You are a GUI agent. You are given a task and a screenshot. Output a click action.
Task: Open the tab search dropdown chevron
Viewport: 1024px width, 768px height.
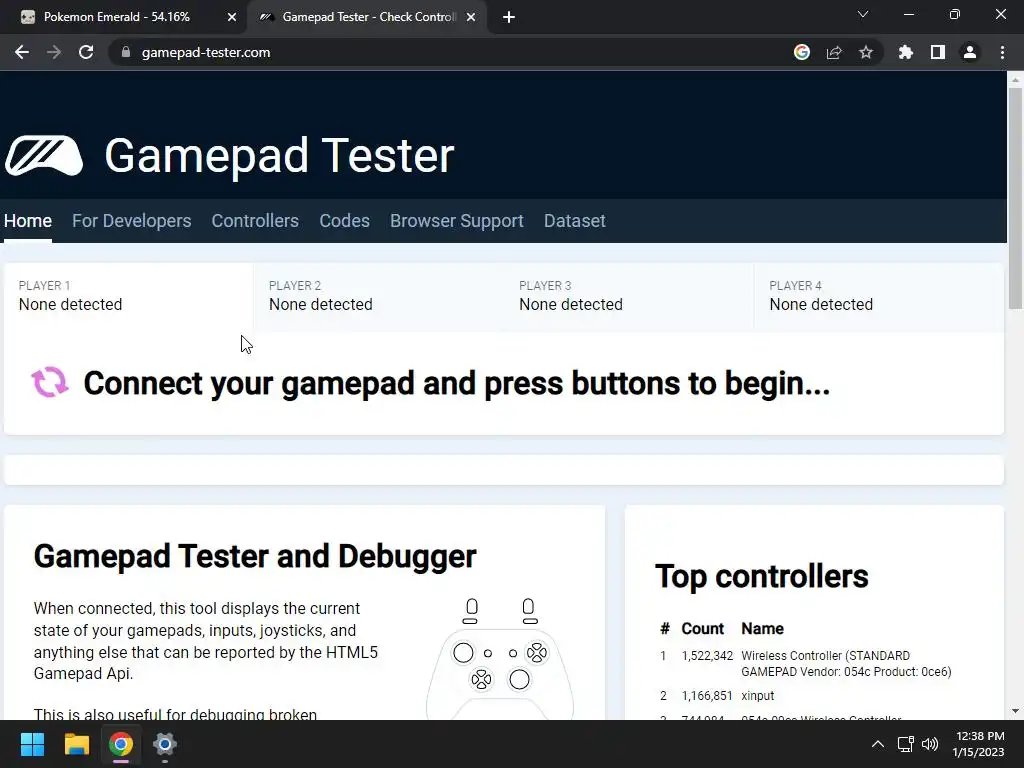[863, 14]
